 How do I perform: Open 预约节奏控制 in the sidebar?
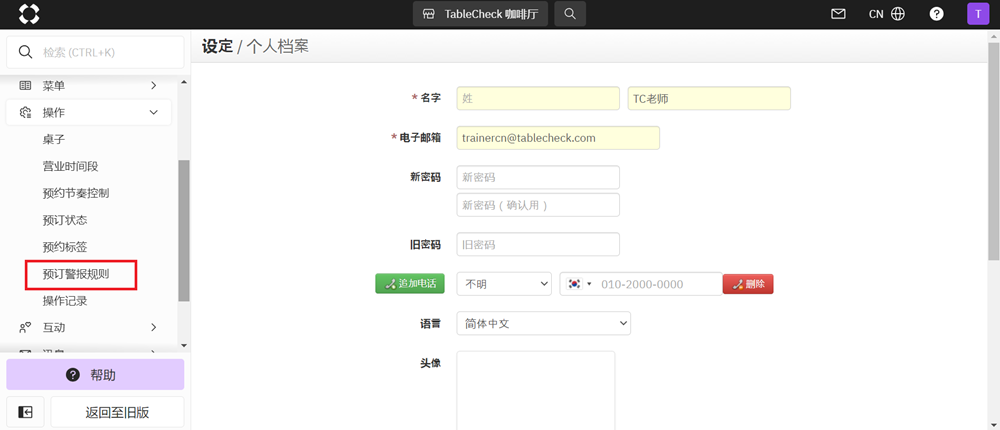click(x=76, y=193)
